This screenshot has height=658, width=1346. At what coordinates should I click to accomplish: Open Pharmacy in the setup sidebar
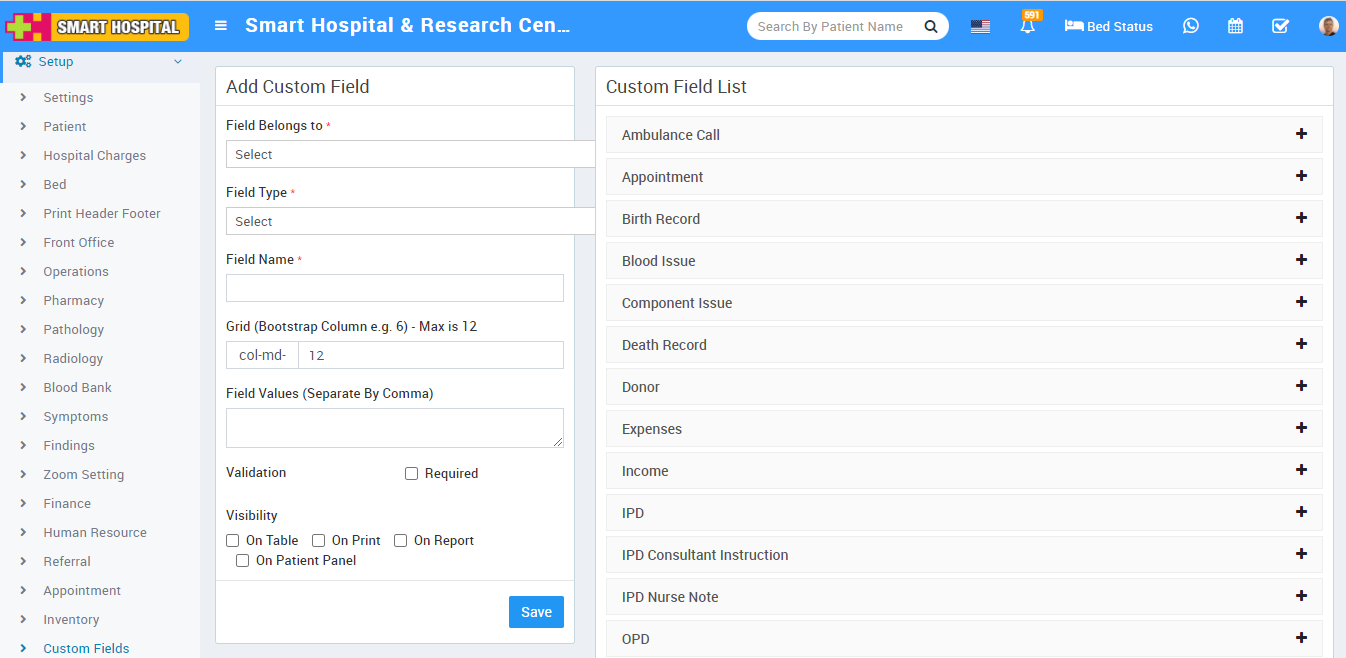click(x=73, y=300)
